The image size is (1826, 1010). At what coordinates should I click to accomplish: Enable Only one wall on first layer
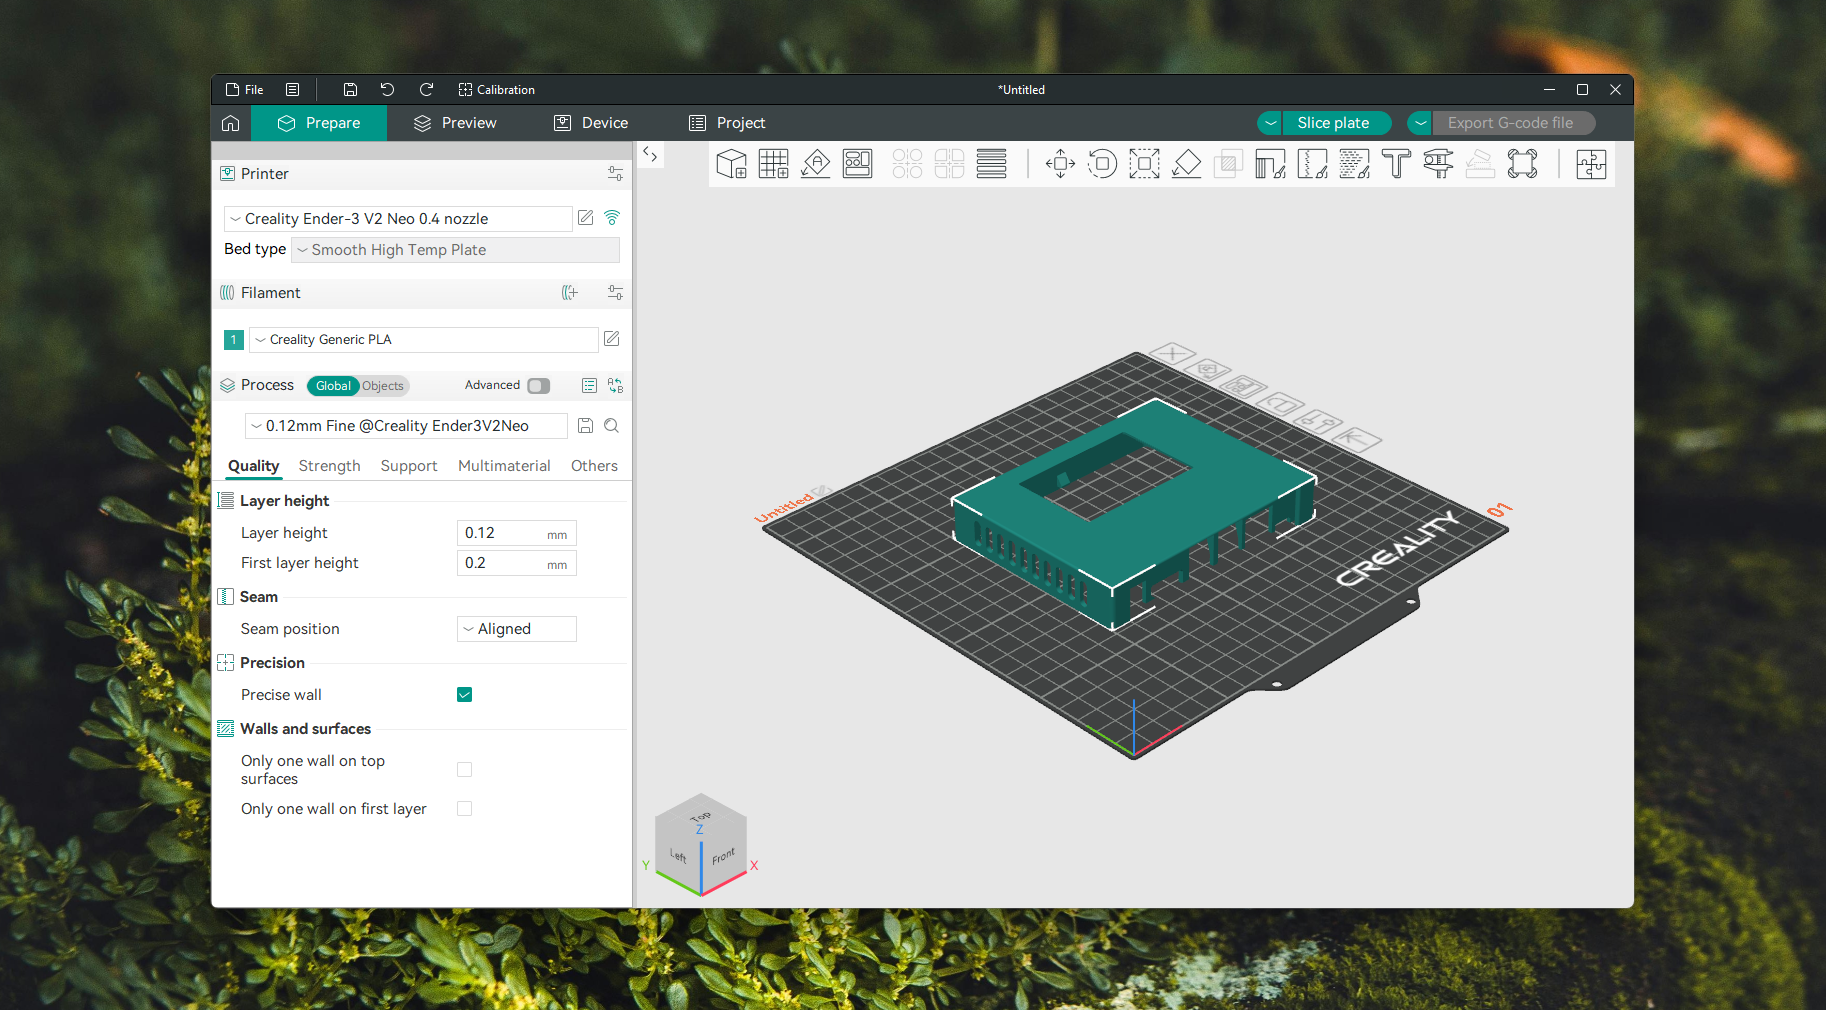pyautogui.click(x=464, y=809)
